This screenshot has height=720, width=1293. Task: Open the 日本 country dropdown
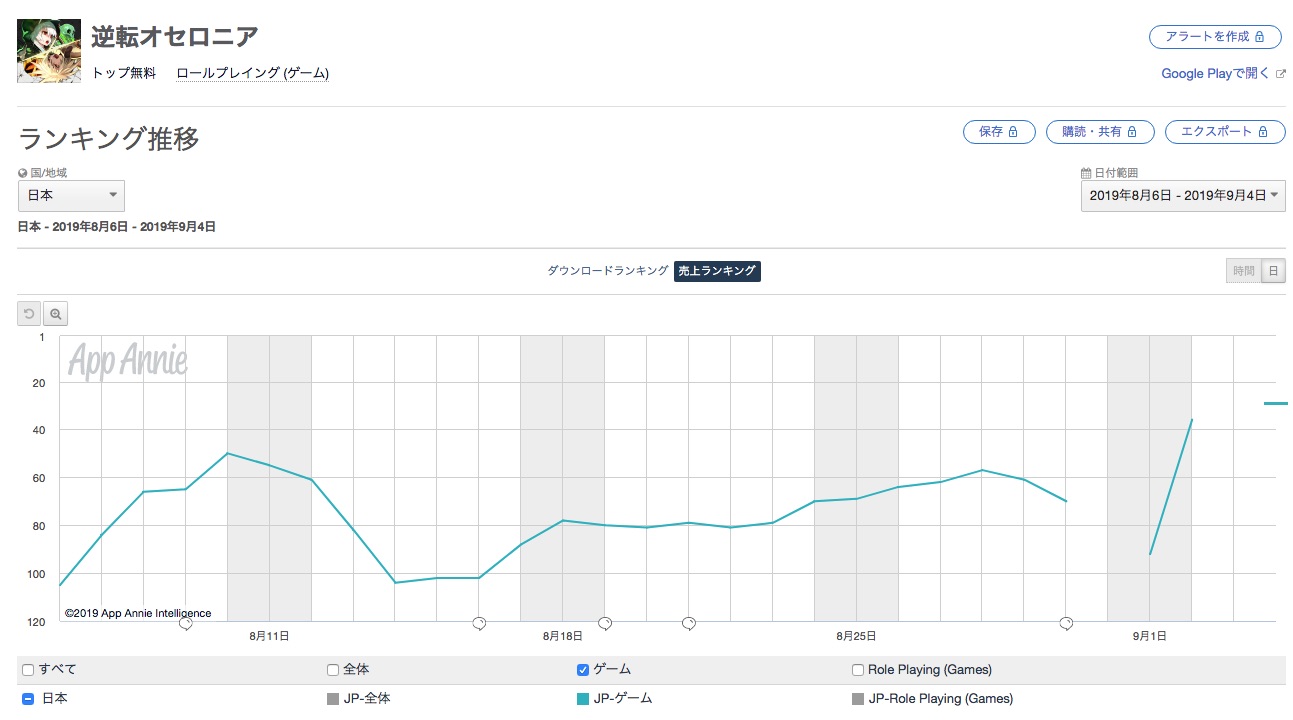tap(71, 195)
